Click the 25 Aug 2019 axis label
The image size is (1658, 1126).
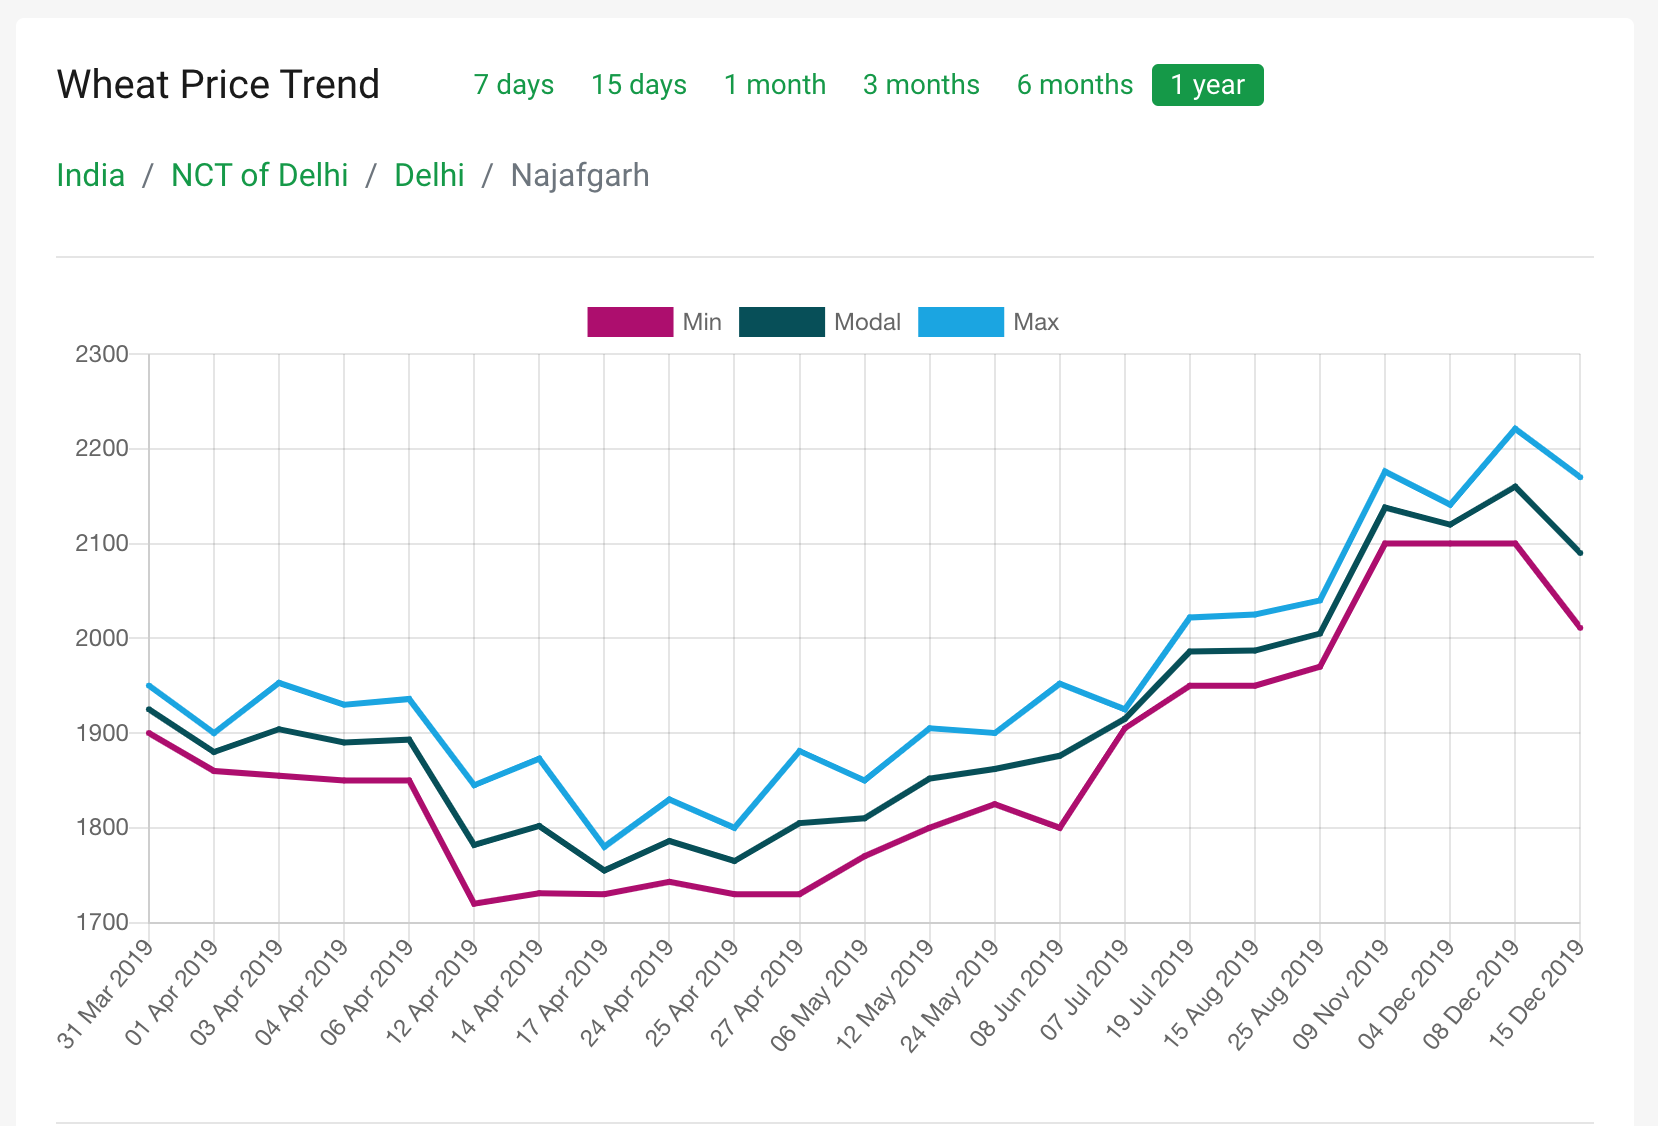coord(1275,995)
